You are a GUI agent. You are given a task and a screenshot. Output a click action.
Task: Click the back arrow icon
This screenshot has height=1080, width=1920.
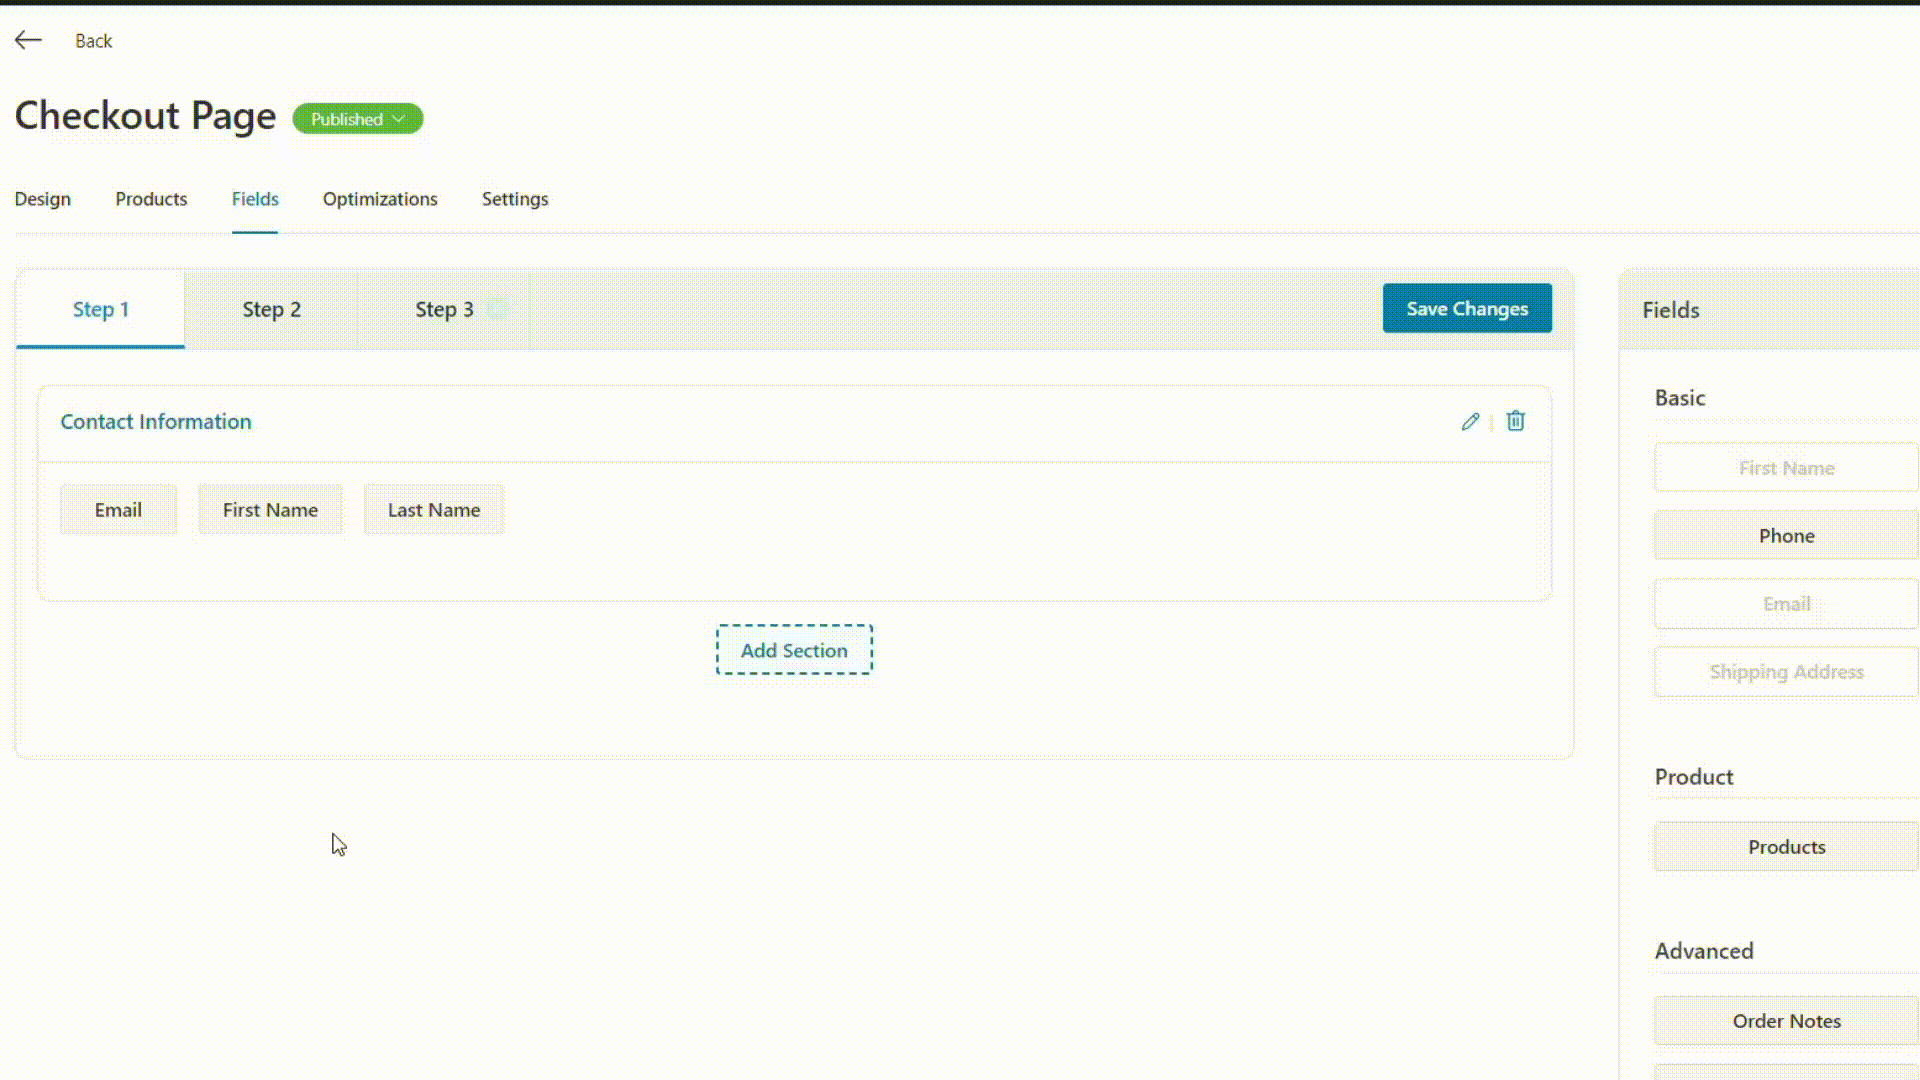(x=28, y=40)
